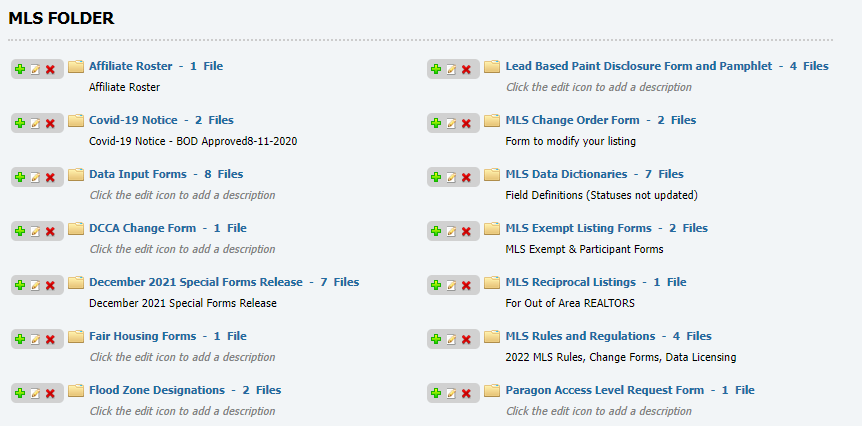
Task: Add file to MLS Exempt Listing Forms
Action: coord(436,231)
